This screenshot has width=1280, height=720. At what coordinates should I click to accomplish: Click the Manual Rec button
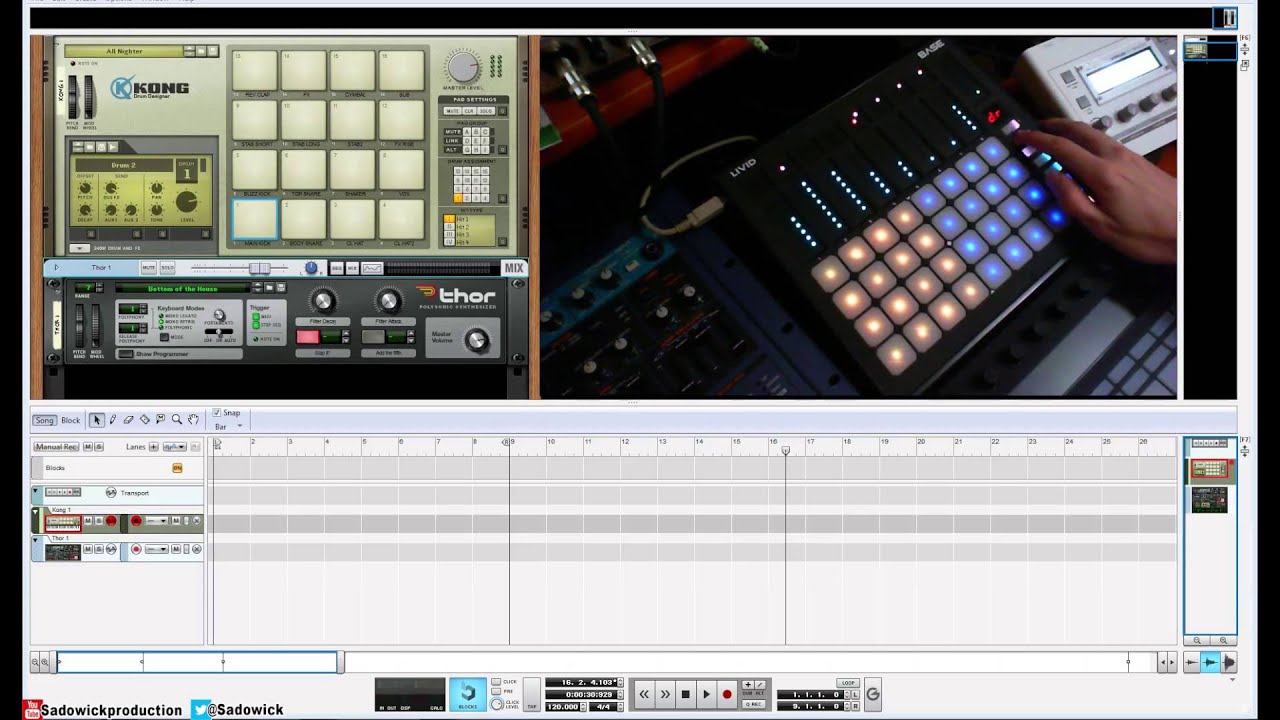point(56,447)
